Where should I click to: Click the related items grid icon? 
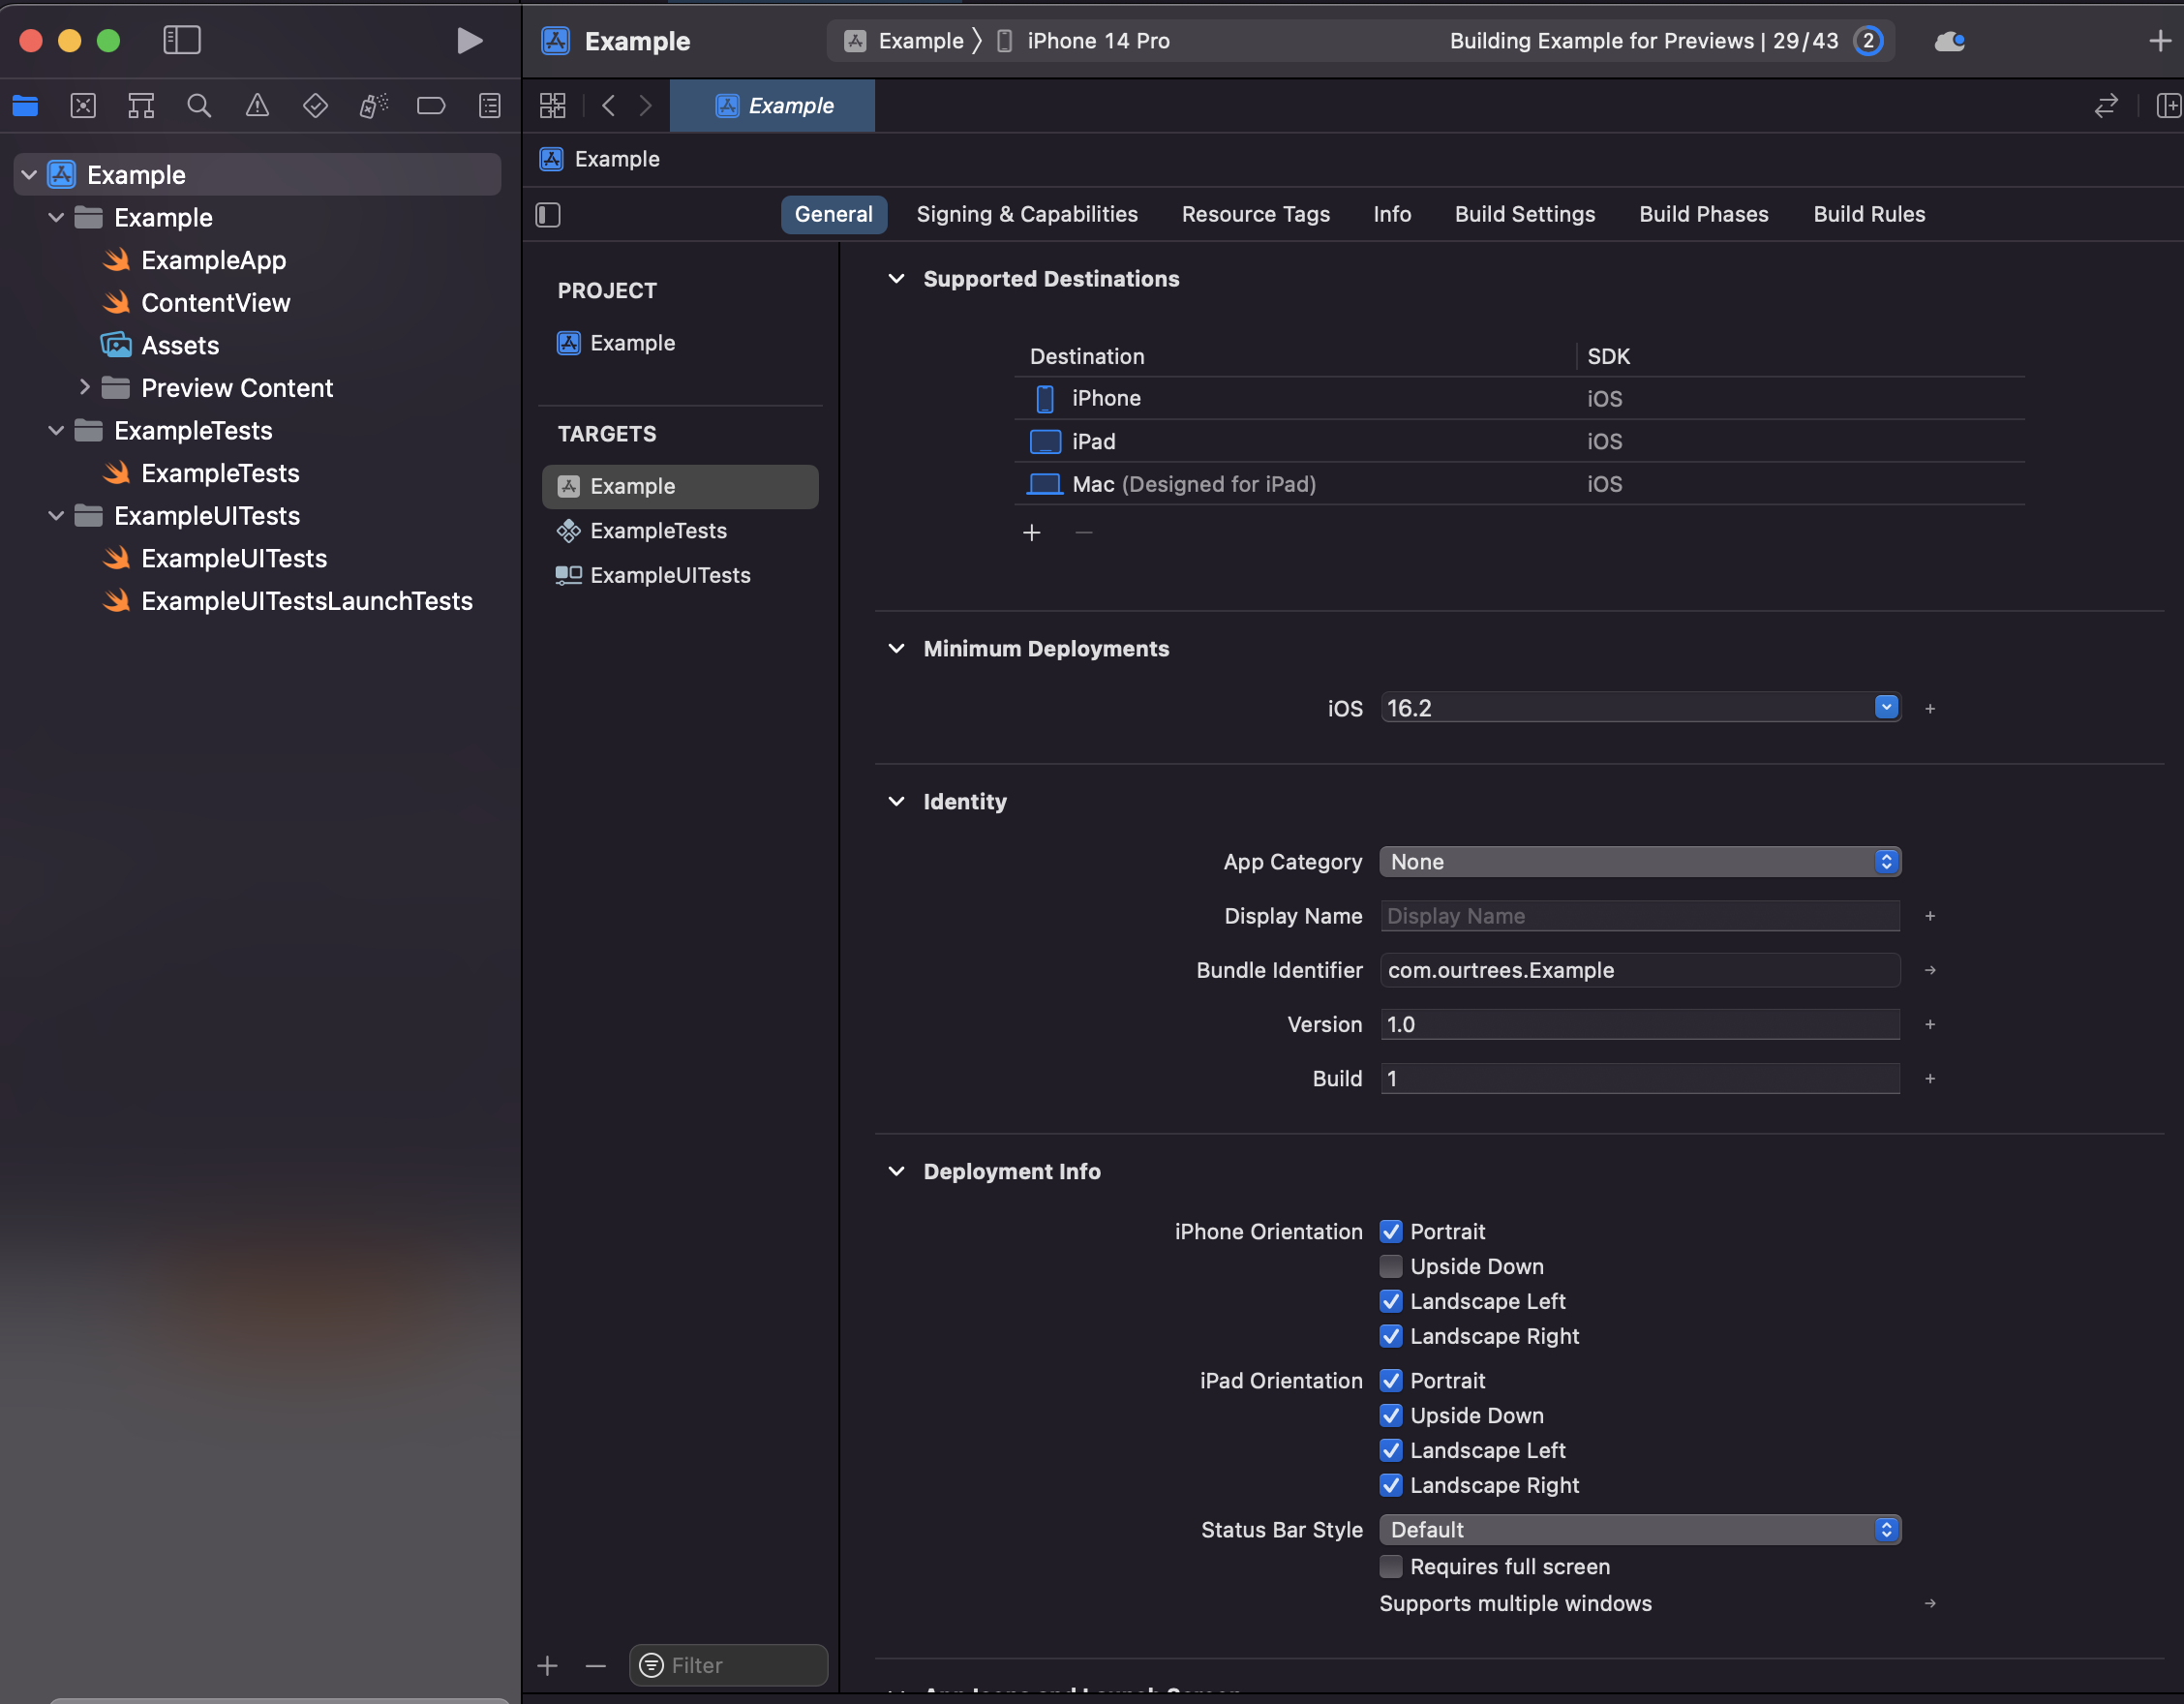point(552,106)
